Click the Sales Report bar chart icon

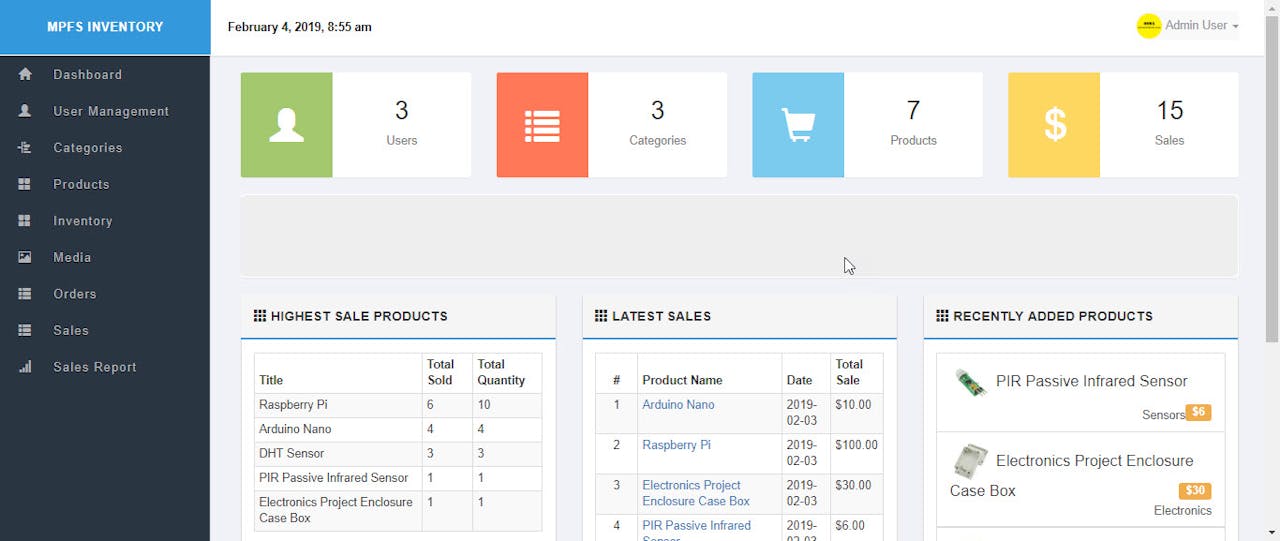pyautogui.click(x=25, y=367)
